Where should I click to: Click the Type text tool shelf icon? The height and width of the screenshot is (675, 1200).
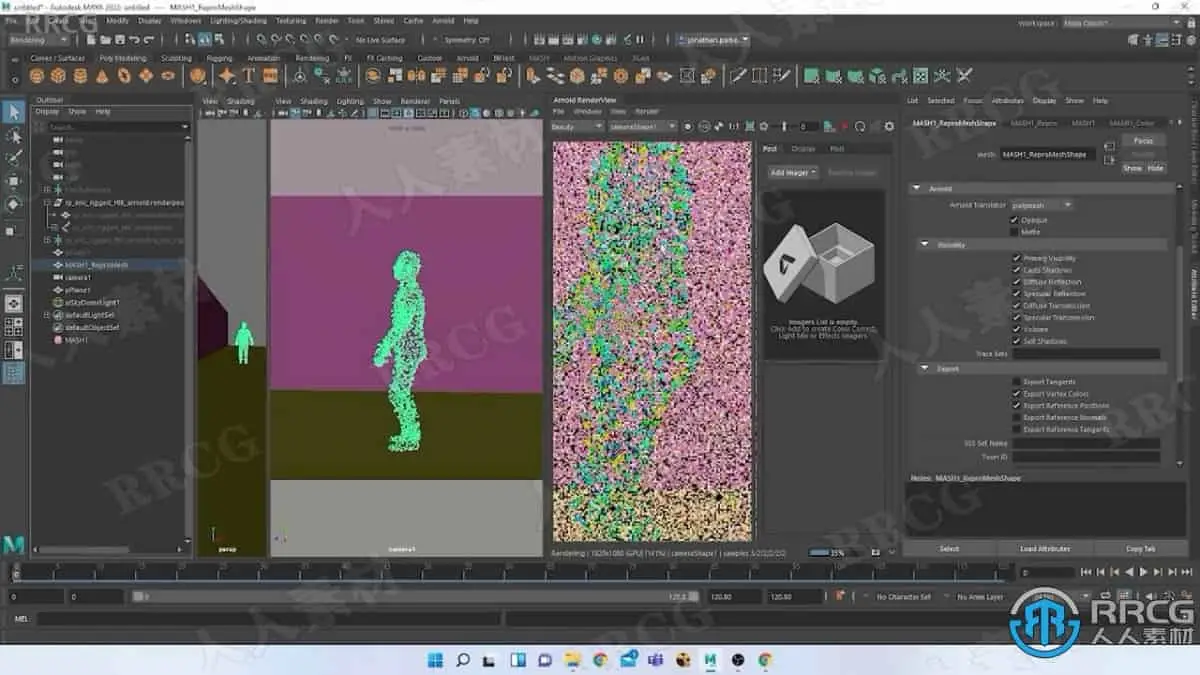pos(248,76)
